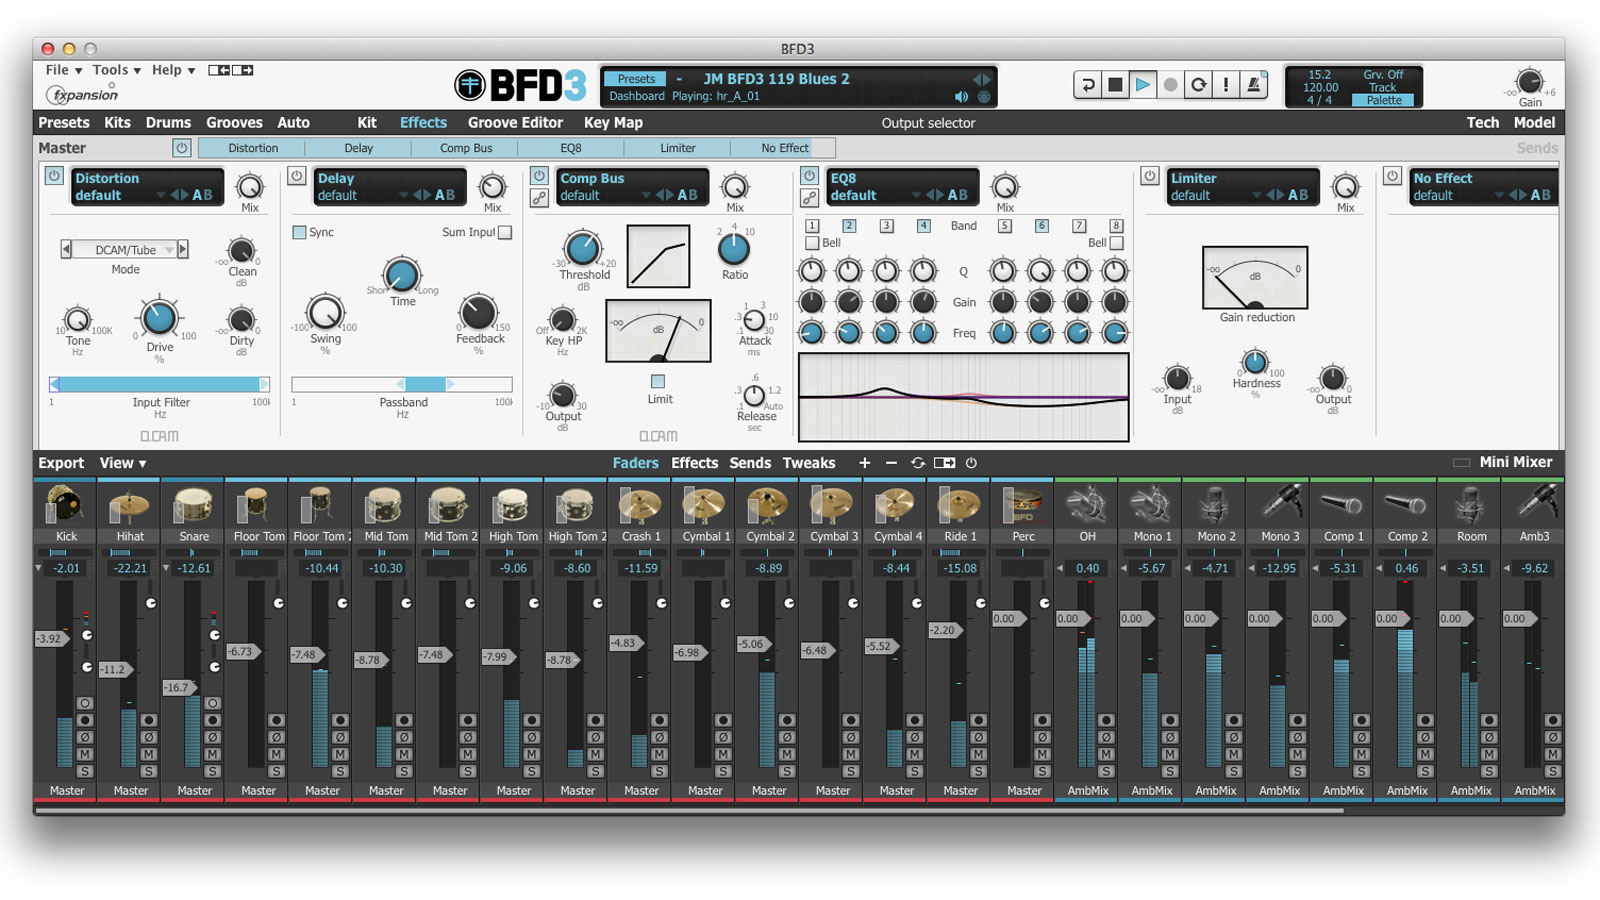Enable the Delay Sync checkbox
Image resolution: width=1600 pixels, height=900 pixels.
coord(299,232)
